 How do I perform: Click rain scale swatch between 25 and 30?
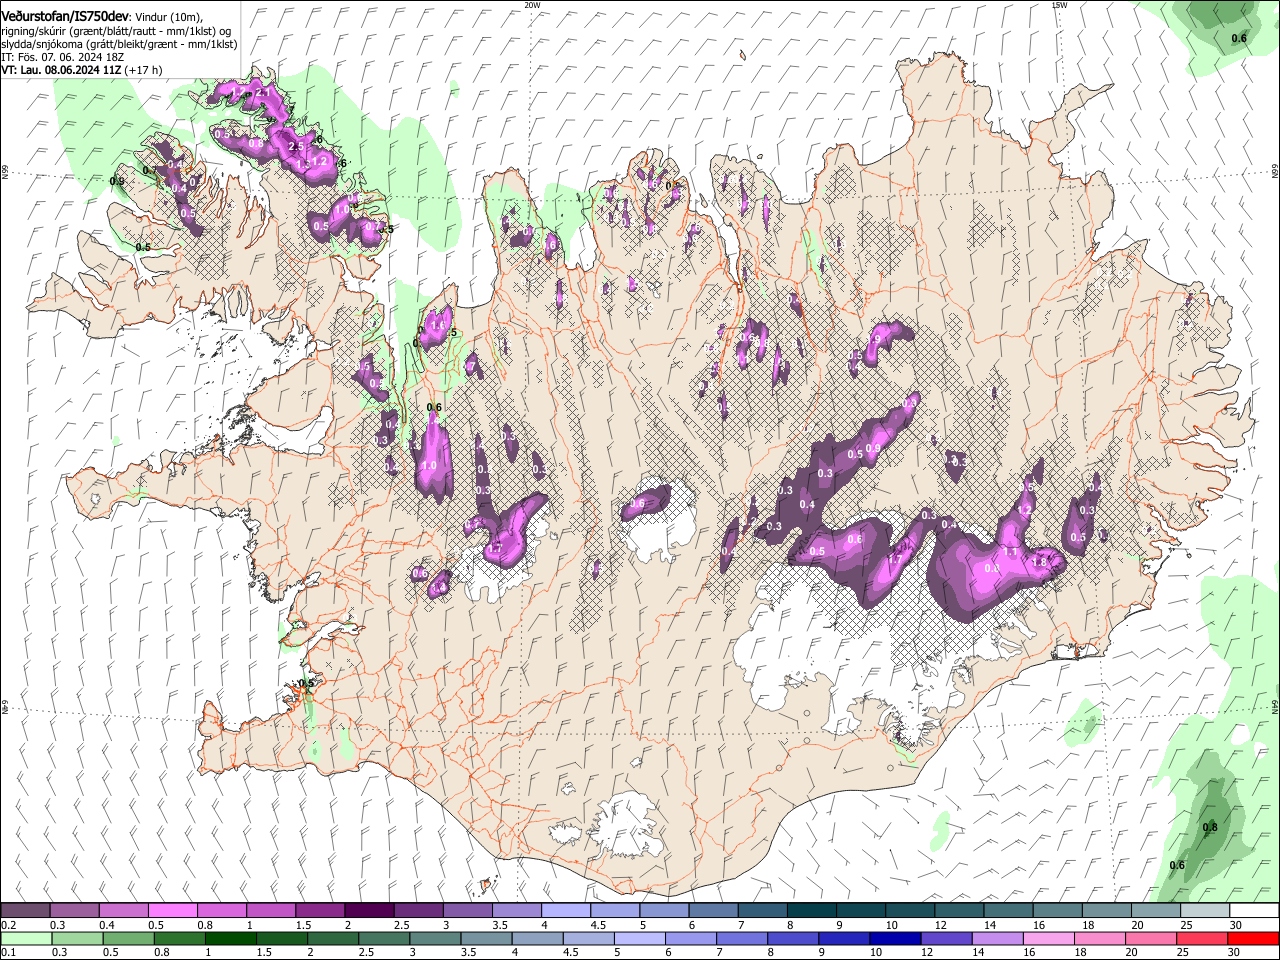click(1202, 938)
